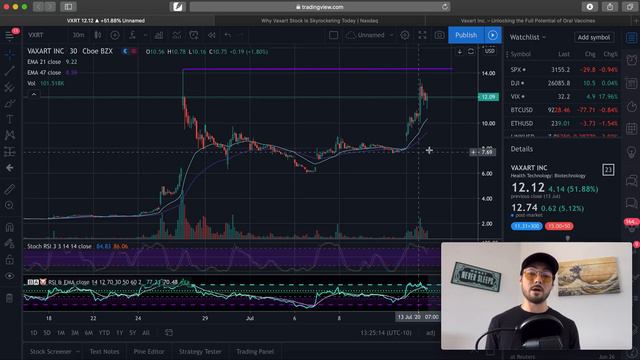Open the Trading Panel tab
640x360 pixels.
[x=255, y=352]
